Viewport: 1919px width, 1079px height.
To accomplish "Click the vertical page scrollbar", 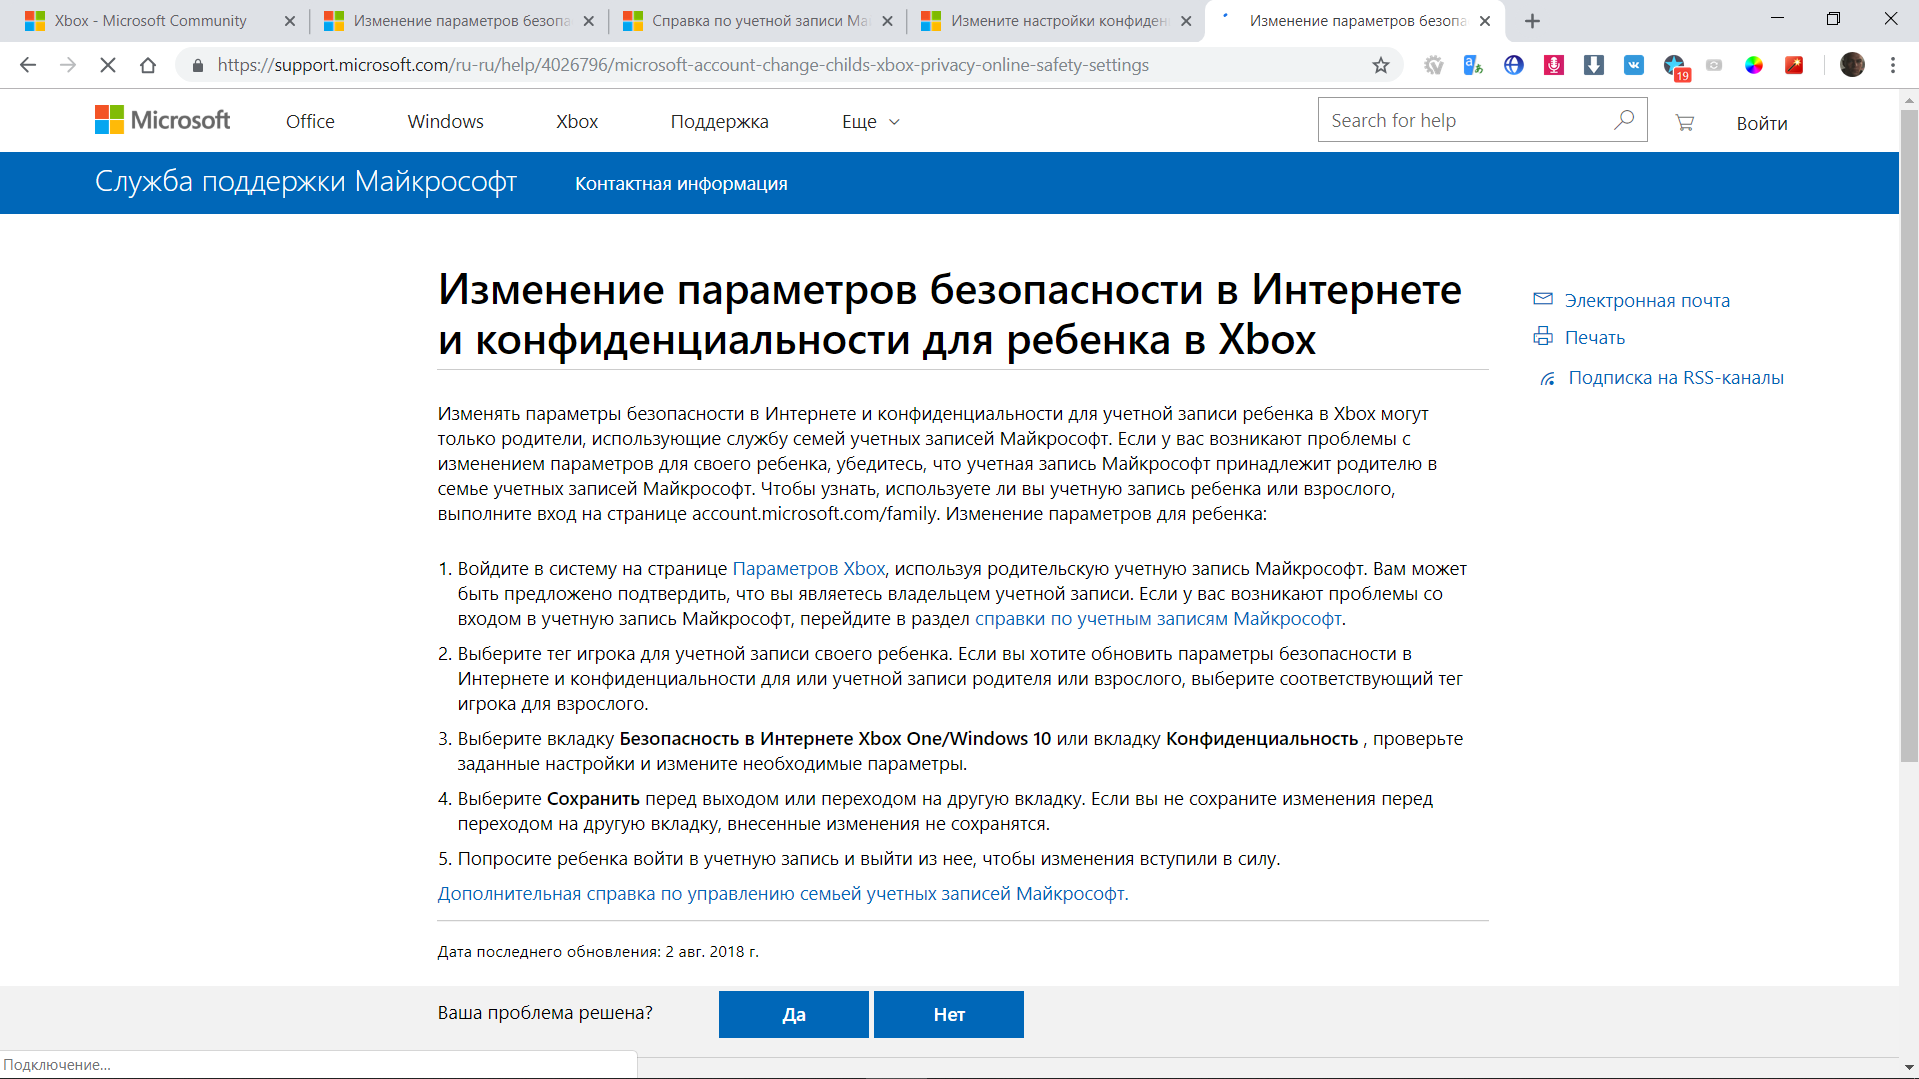I will pyautogui.click(x=1909, y=435).
